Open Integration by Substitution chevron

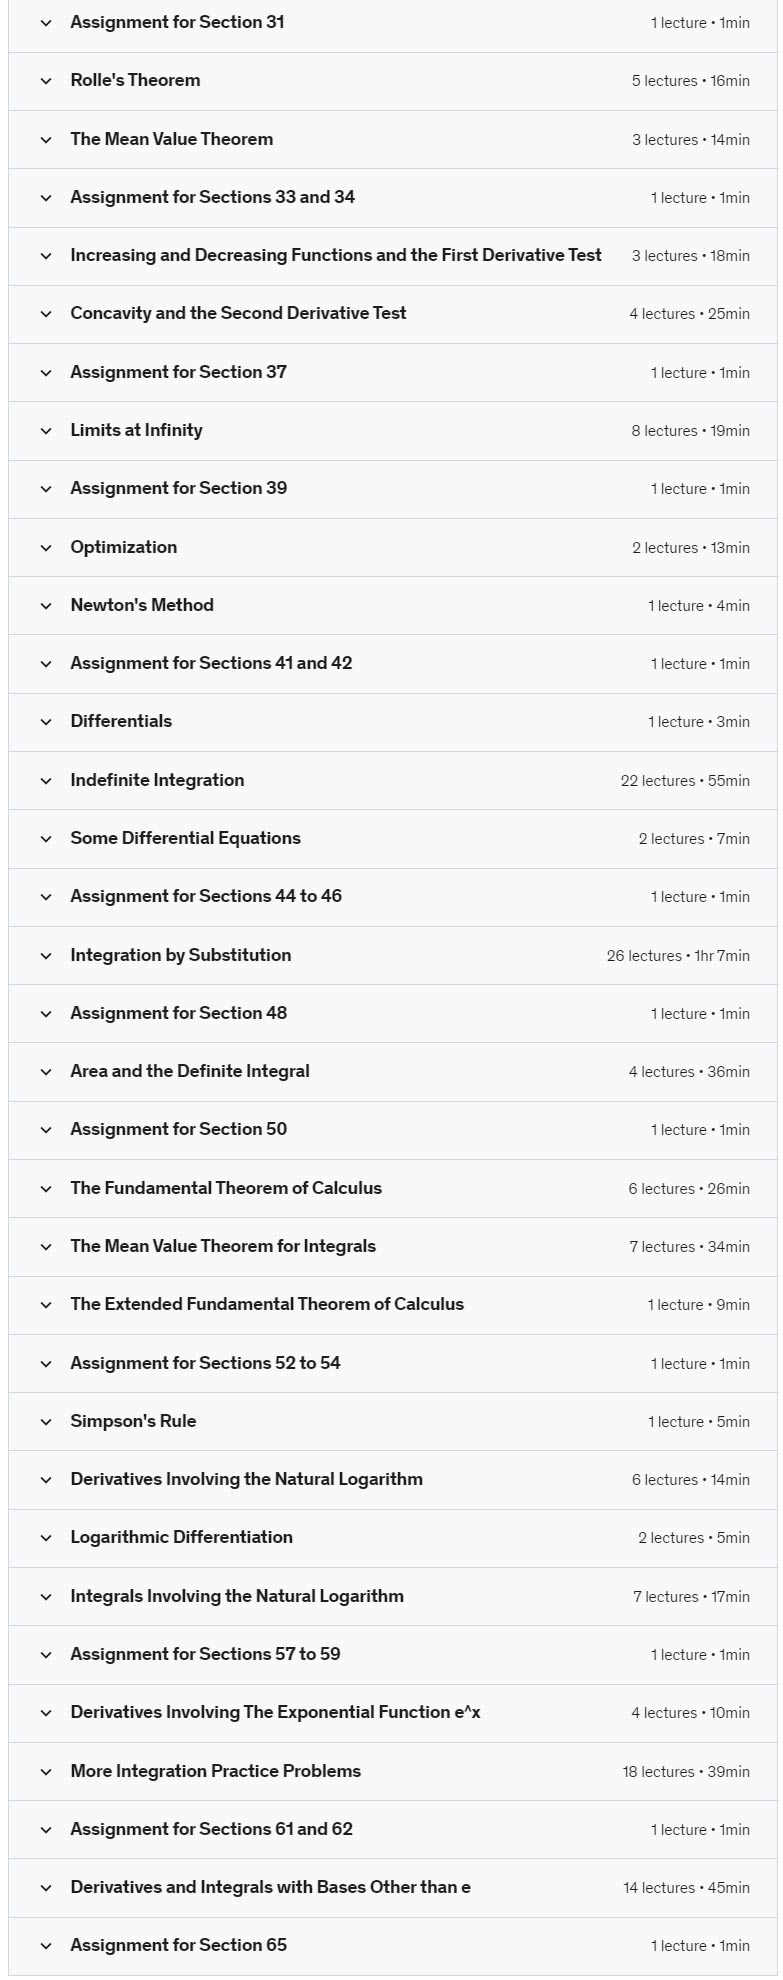(46, 956)
